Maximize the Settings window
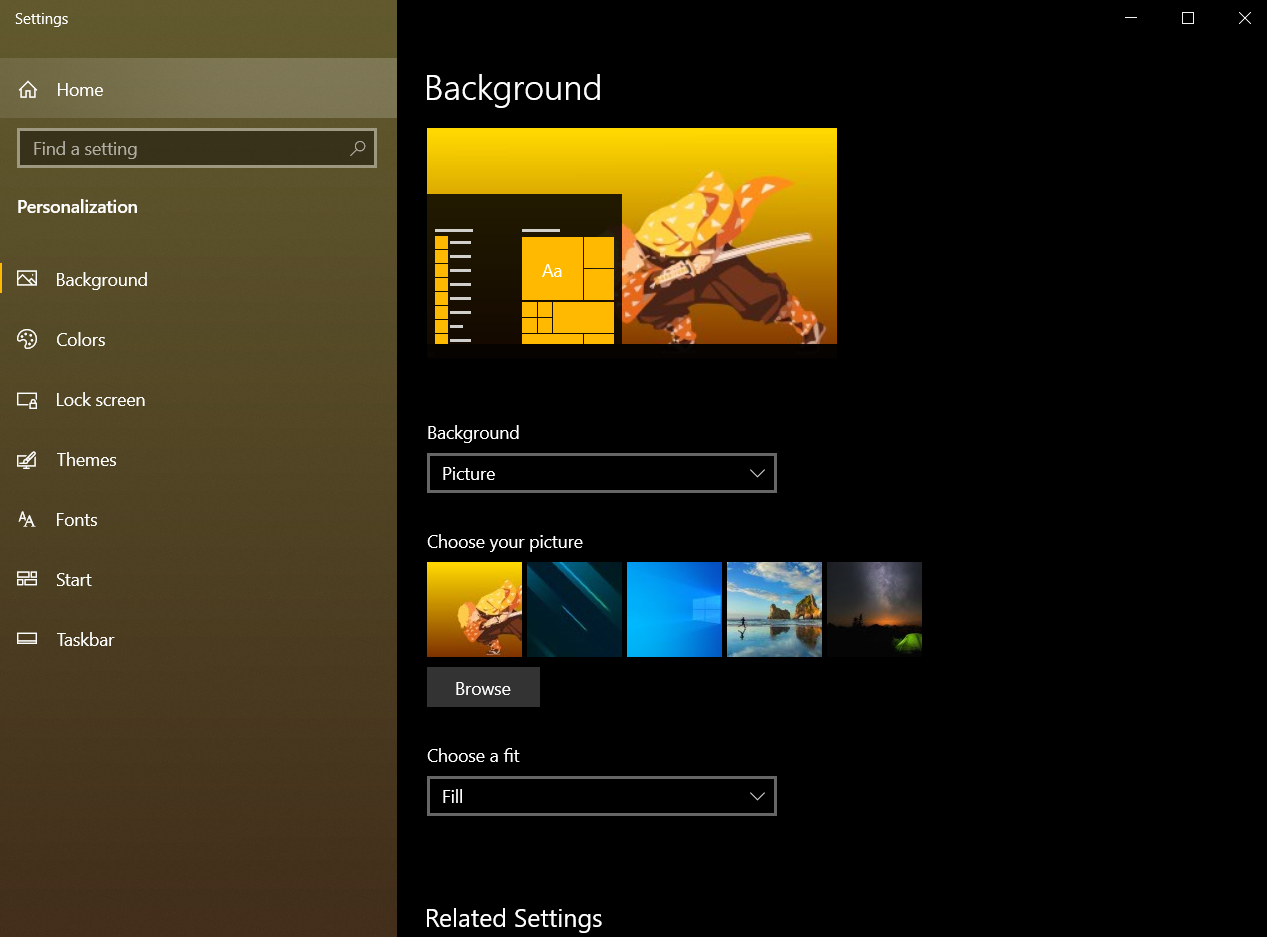This screenshot has height=937, width=1267. 1188,18
